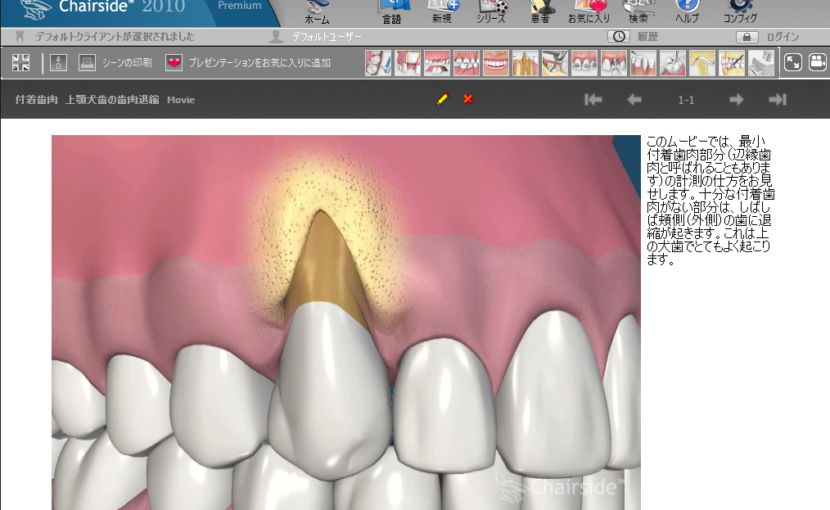Click the 検索 (Search) icon

(x=638, y=11)
